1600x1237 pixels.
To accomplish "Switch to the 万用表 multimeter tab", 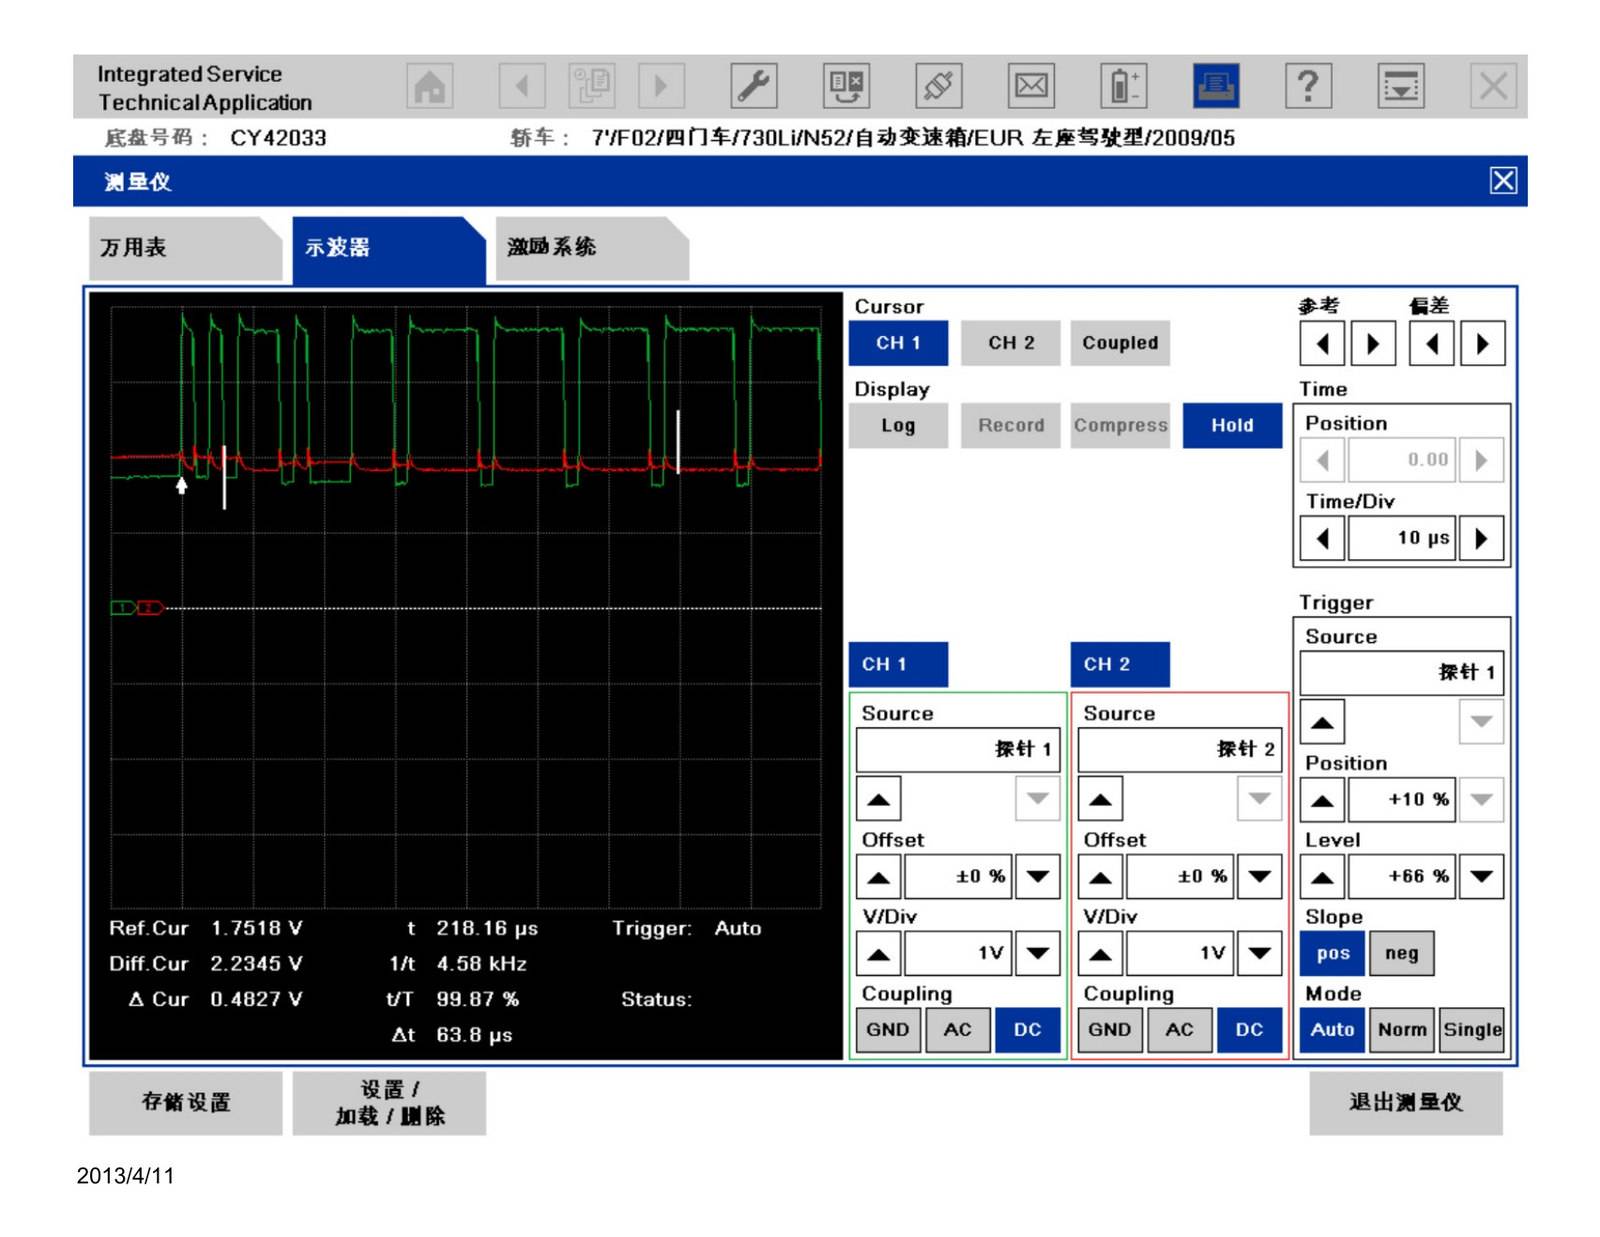I will pyautogui.click(x=185, y=248).
